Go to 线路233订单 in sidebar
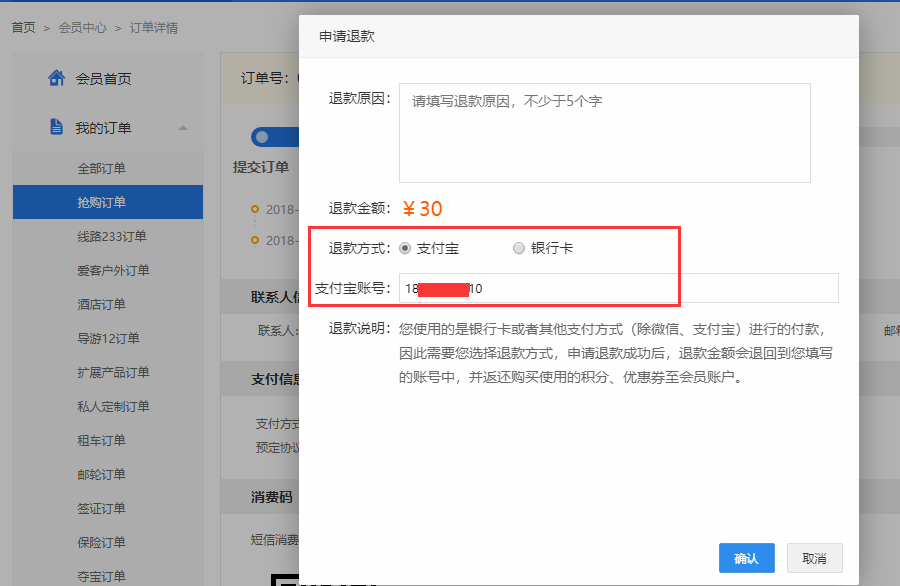The width and height of the screenshot is (900, 586). tap(112, 236)
